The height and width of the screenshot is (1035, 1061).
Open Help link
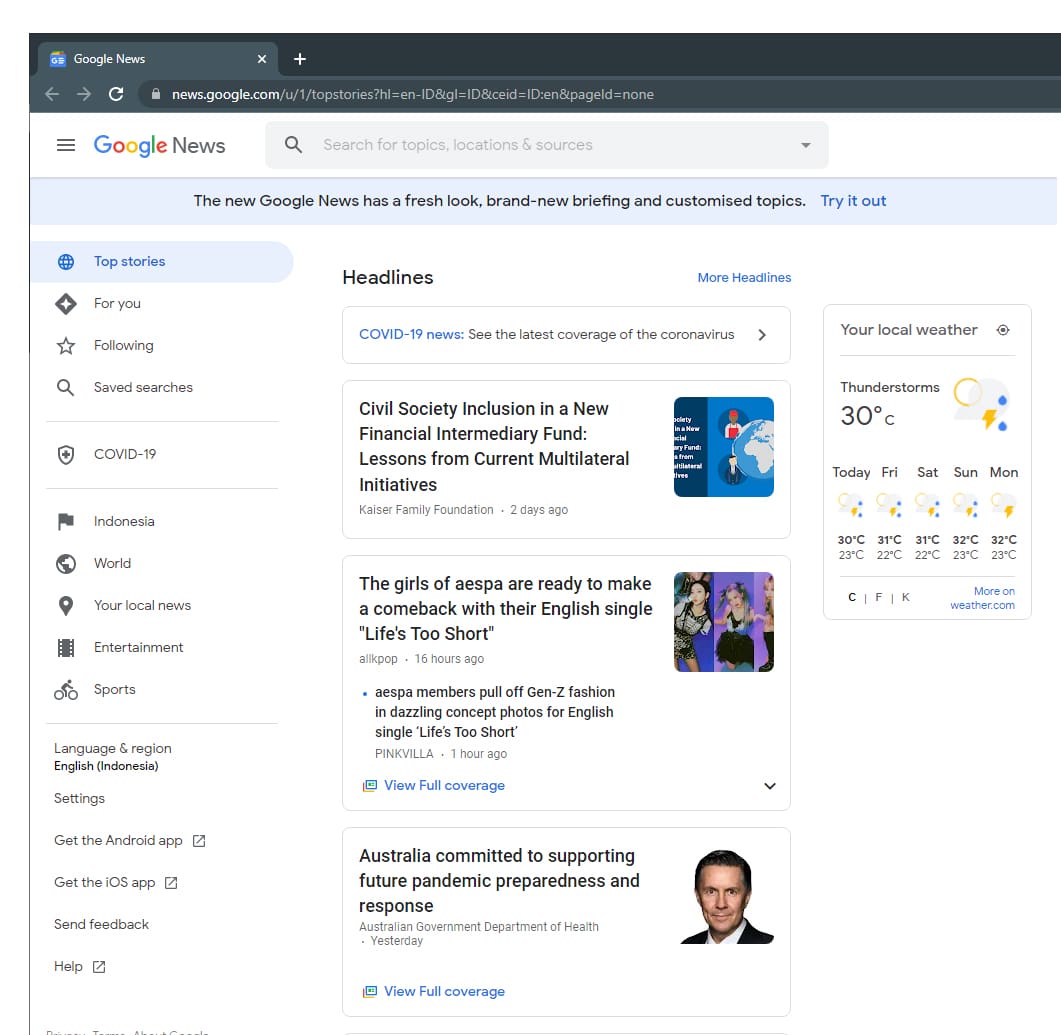[x=68, y=966]
